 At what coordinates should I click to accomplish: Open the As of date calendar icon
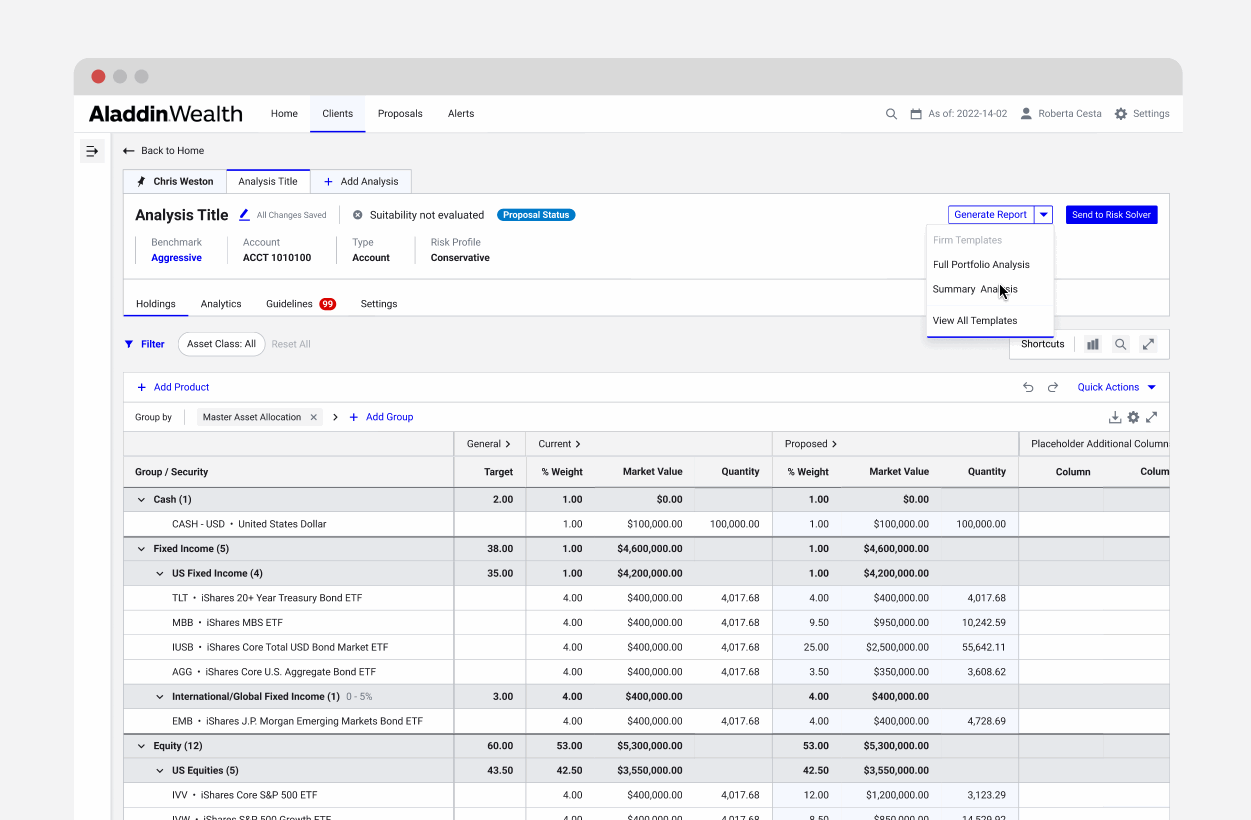click(x=916, y=114)
